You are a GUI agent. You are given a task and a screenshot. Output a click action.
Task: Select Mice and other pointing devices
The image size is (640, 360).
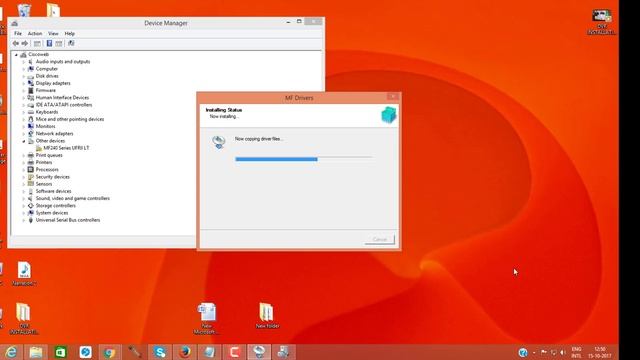70,119
